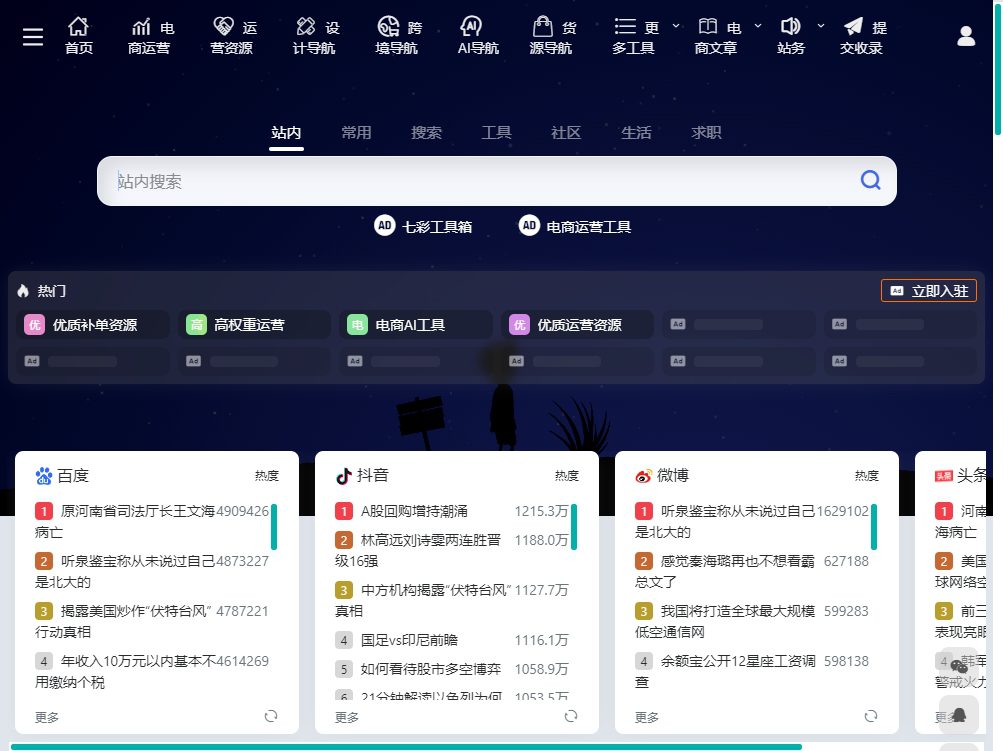Click 更多 under 抖音 list
The height and width of the screenshot is (751, 1003).
(347, 717)
